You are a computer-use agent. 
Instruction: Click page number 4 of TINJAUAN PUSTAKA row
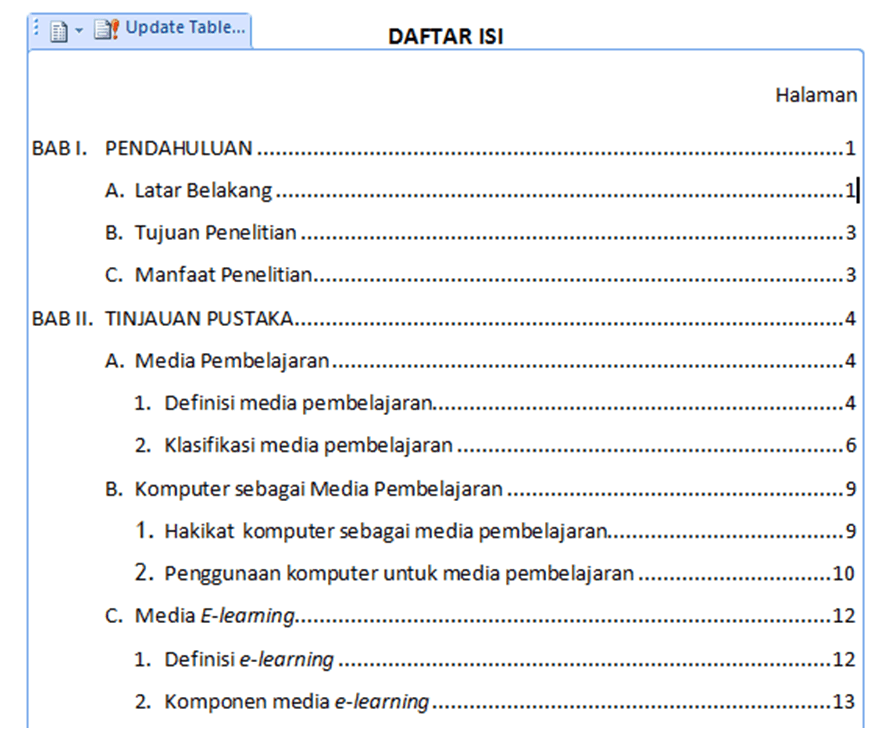click(851, 319)
